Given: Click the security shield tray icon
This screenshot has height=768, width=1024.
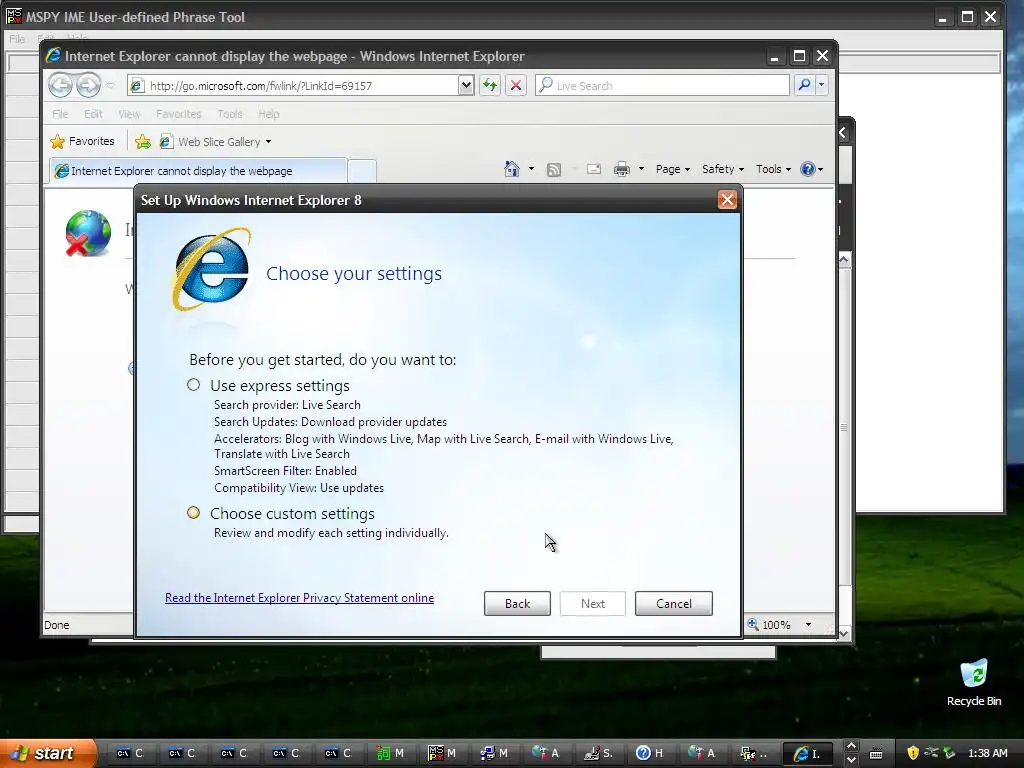Looking at the screenshot, I should click(913, 753).
